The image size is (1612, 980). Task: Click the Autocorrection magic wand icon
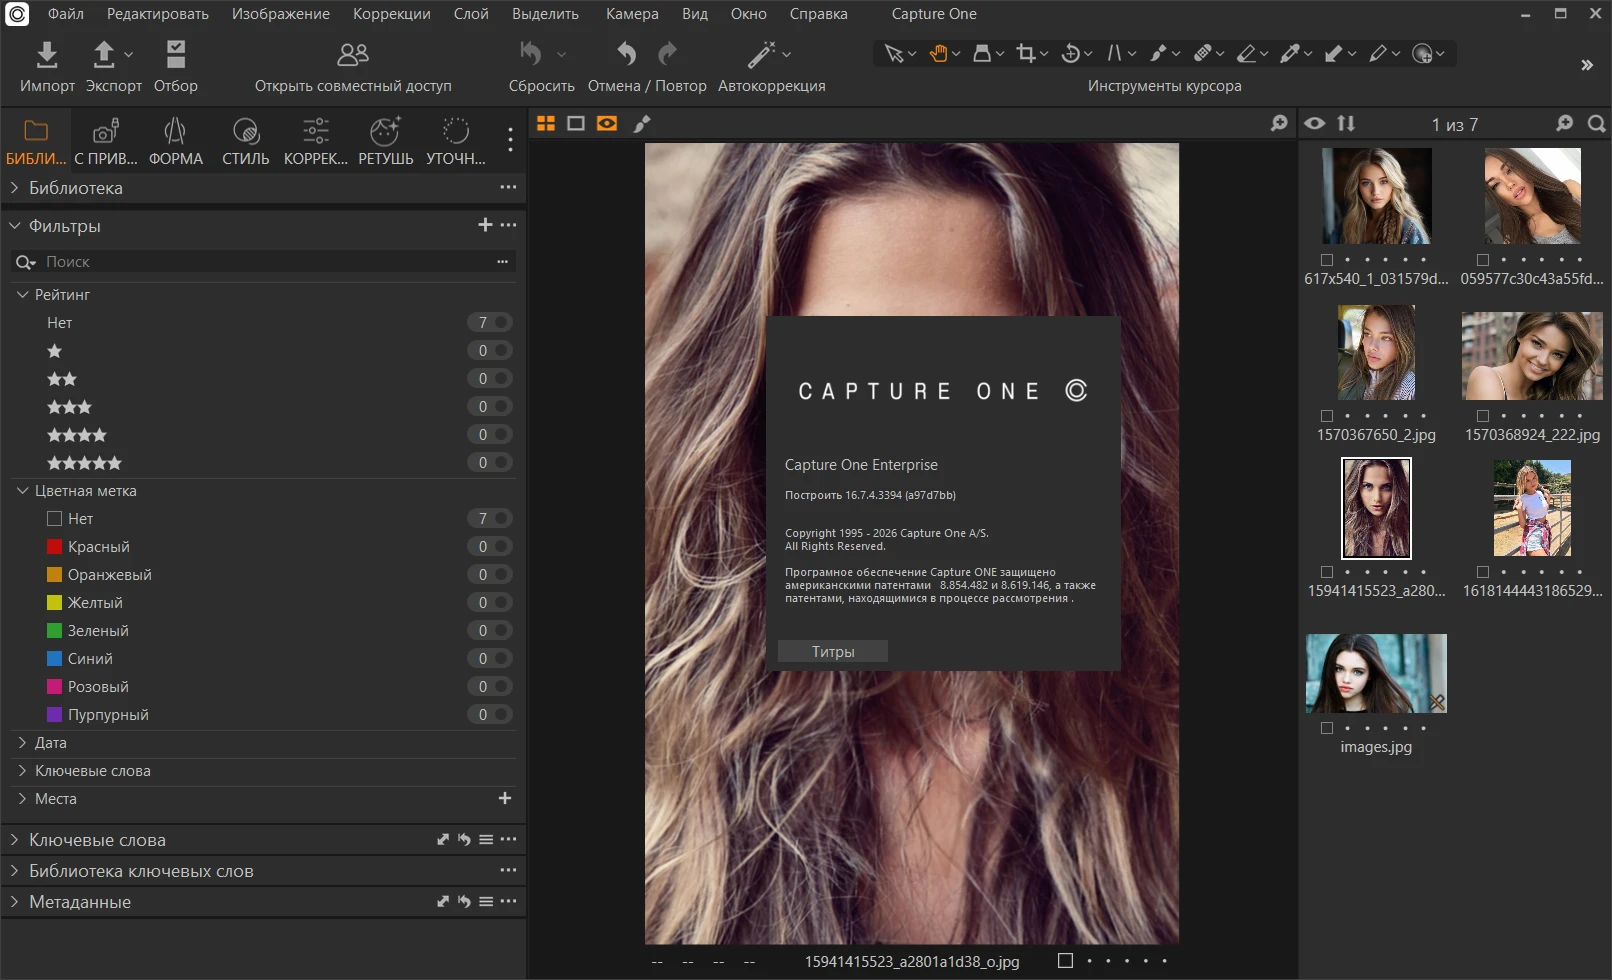[x=762, y=55]
